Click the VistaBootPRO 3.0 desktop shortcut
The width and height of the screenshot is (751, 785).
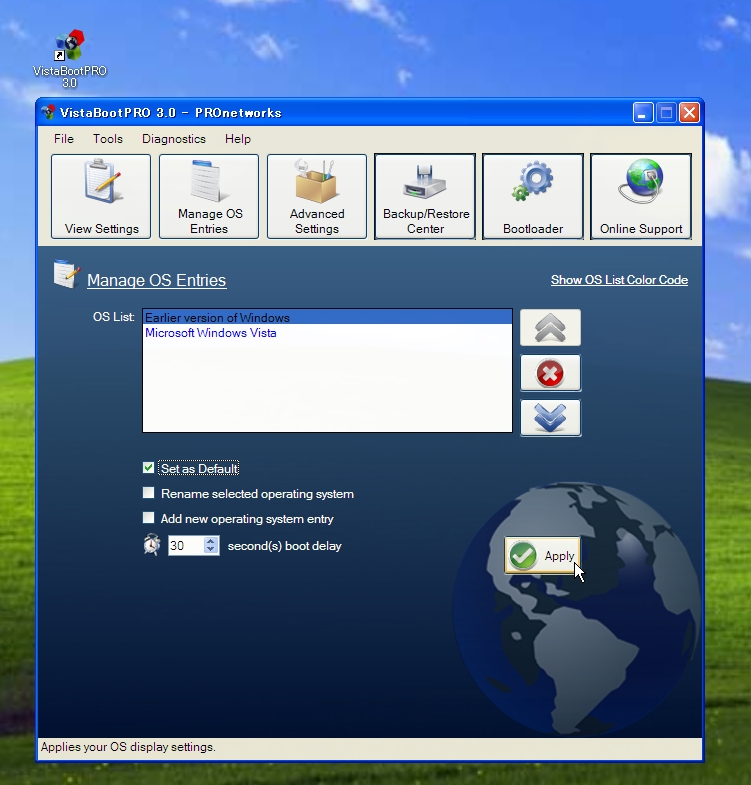point(70,59)
